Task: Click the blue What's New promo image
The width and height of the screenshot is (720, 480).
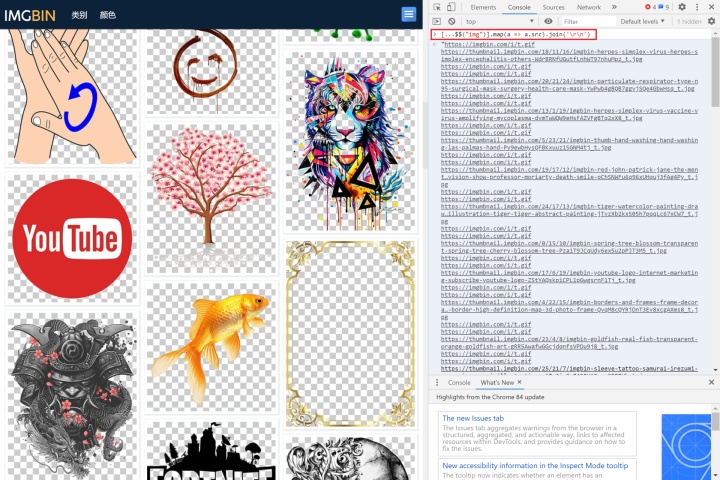Action: (x=686, y=446)
